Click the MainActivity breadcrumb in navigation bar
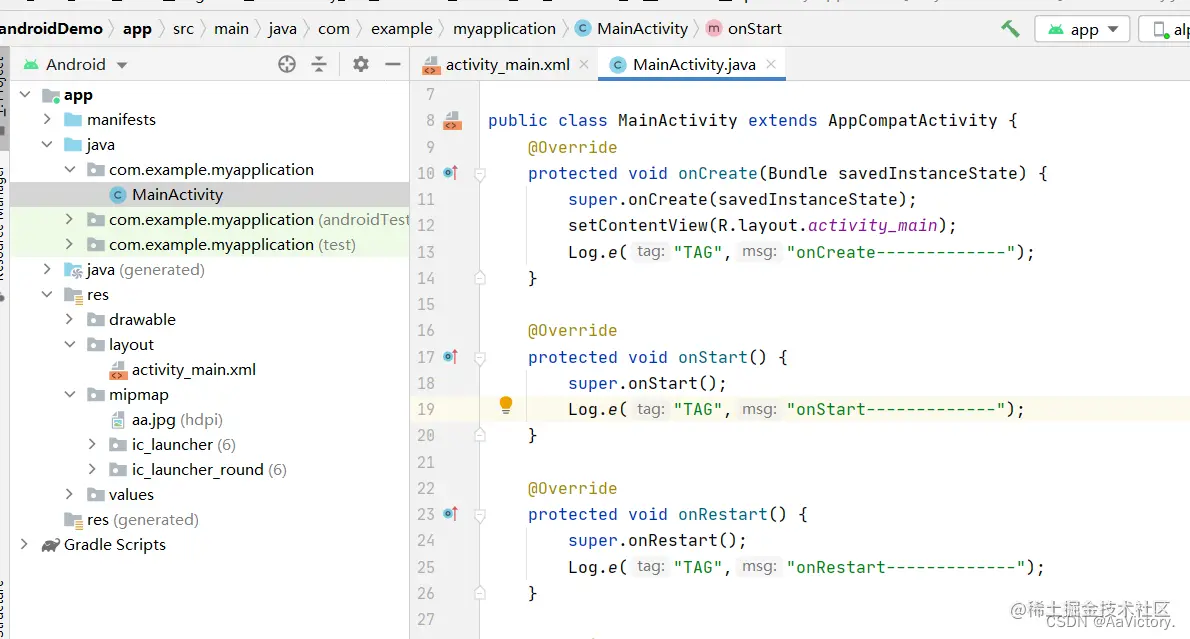The width and height of the screenshot is (1190, 639). pos(631,29)
